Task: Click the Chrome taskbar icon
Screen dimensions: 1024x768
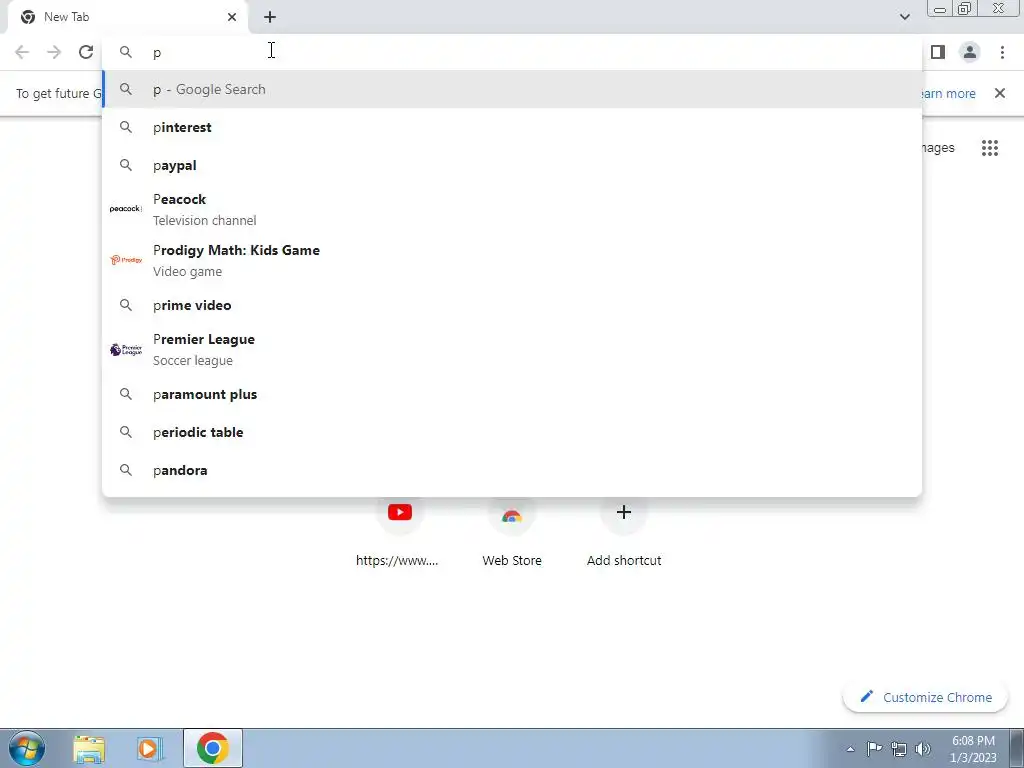Action: point(212,748)
